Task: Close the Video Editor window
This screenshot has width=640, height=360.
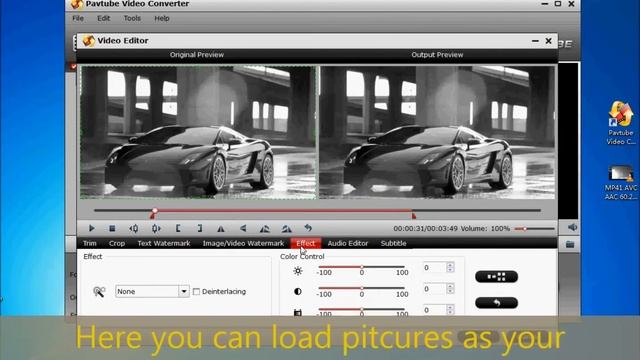Action: (x=549, y=41)
